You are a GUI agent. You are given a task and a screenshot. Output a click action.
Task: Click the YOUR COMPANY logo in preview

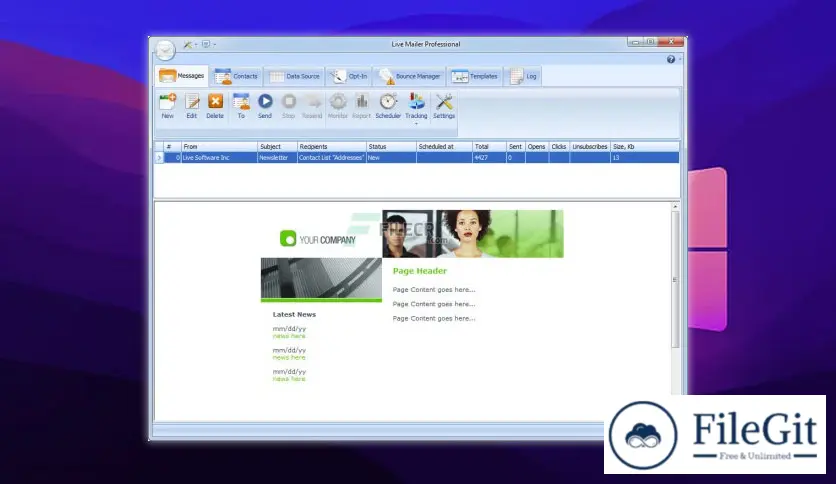point(318,239)
